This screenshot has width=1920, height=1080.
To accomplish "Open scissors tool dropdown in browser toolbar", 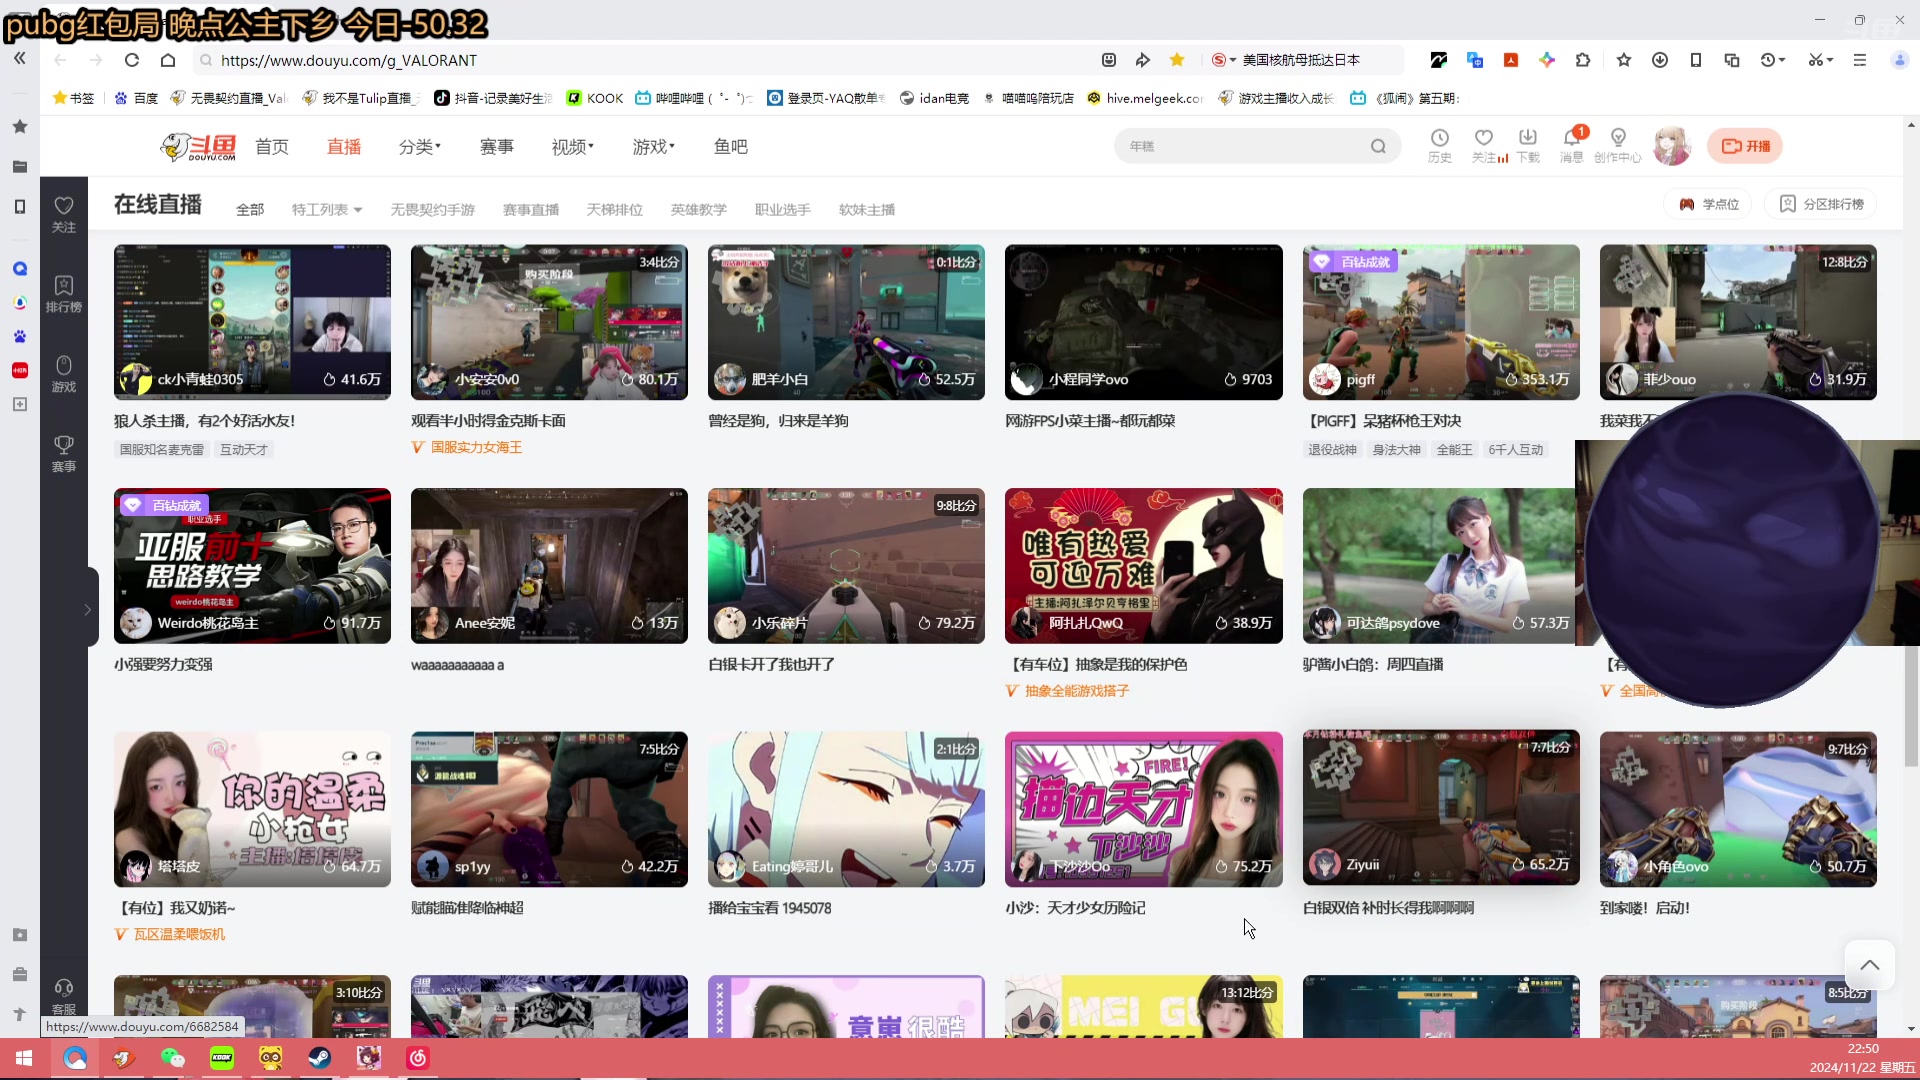I will (x=1821, y=60).
